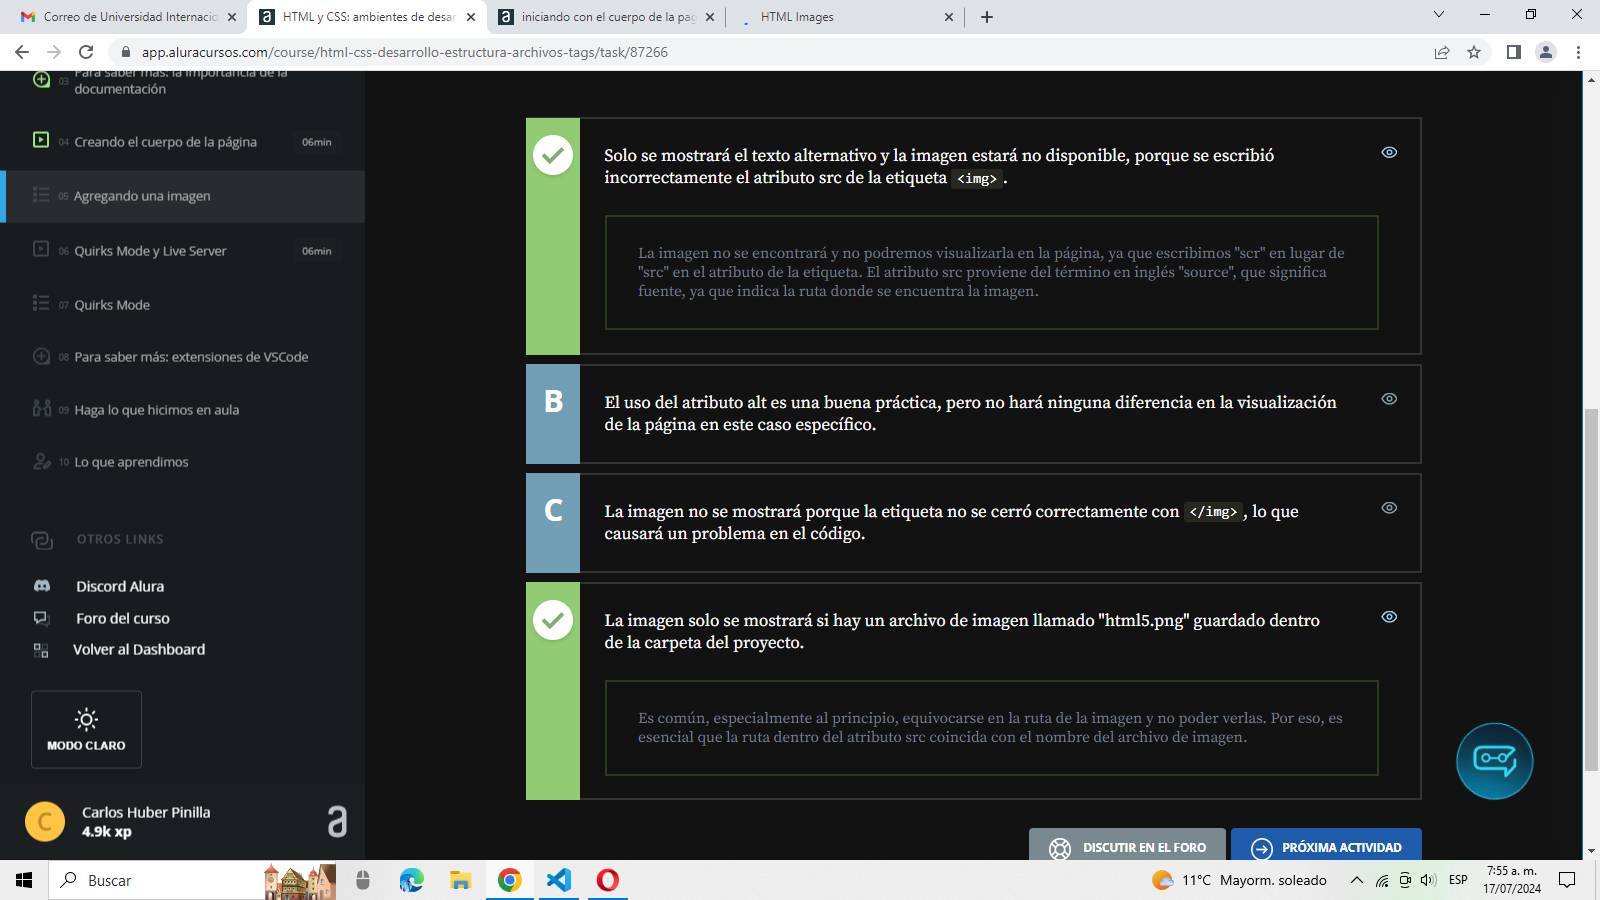Click the page vertical scrollbar thumb

click(x=1591, y=590)
